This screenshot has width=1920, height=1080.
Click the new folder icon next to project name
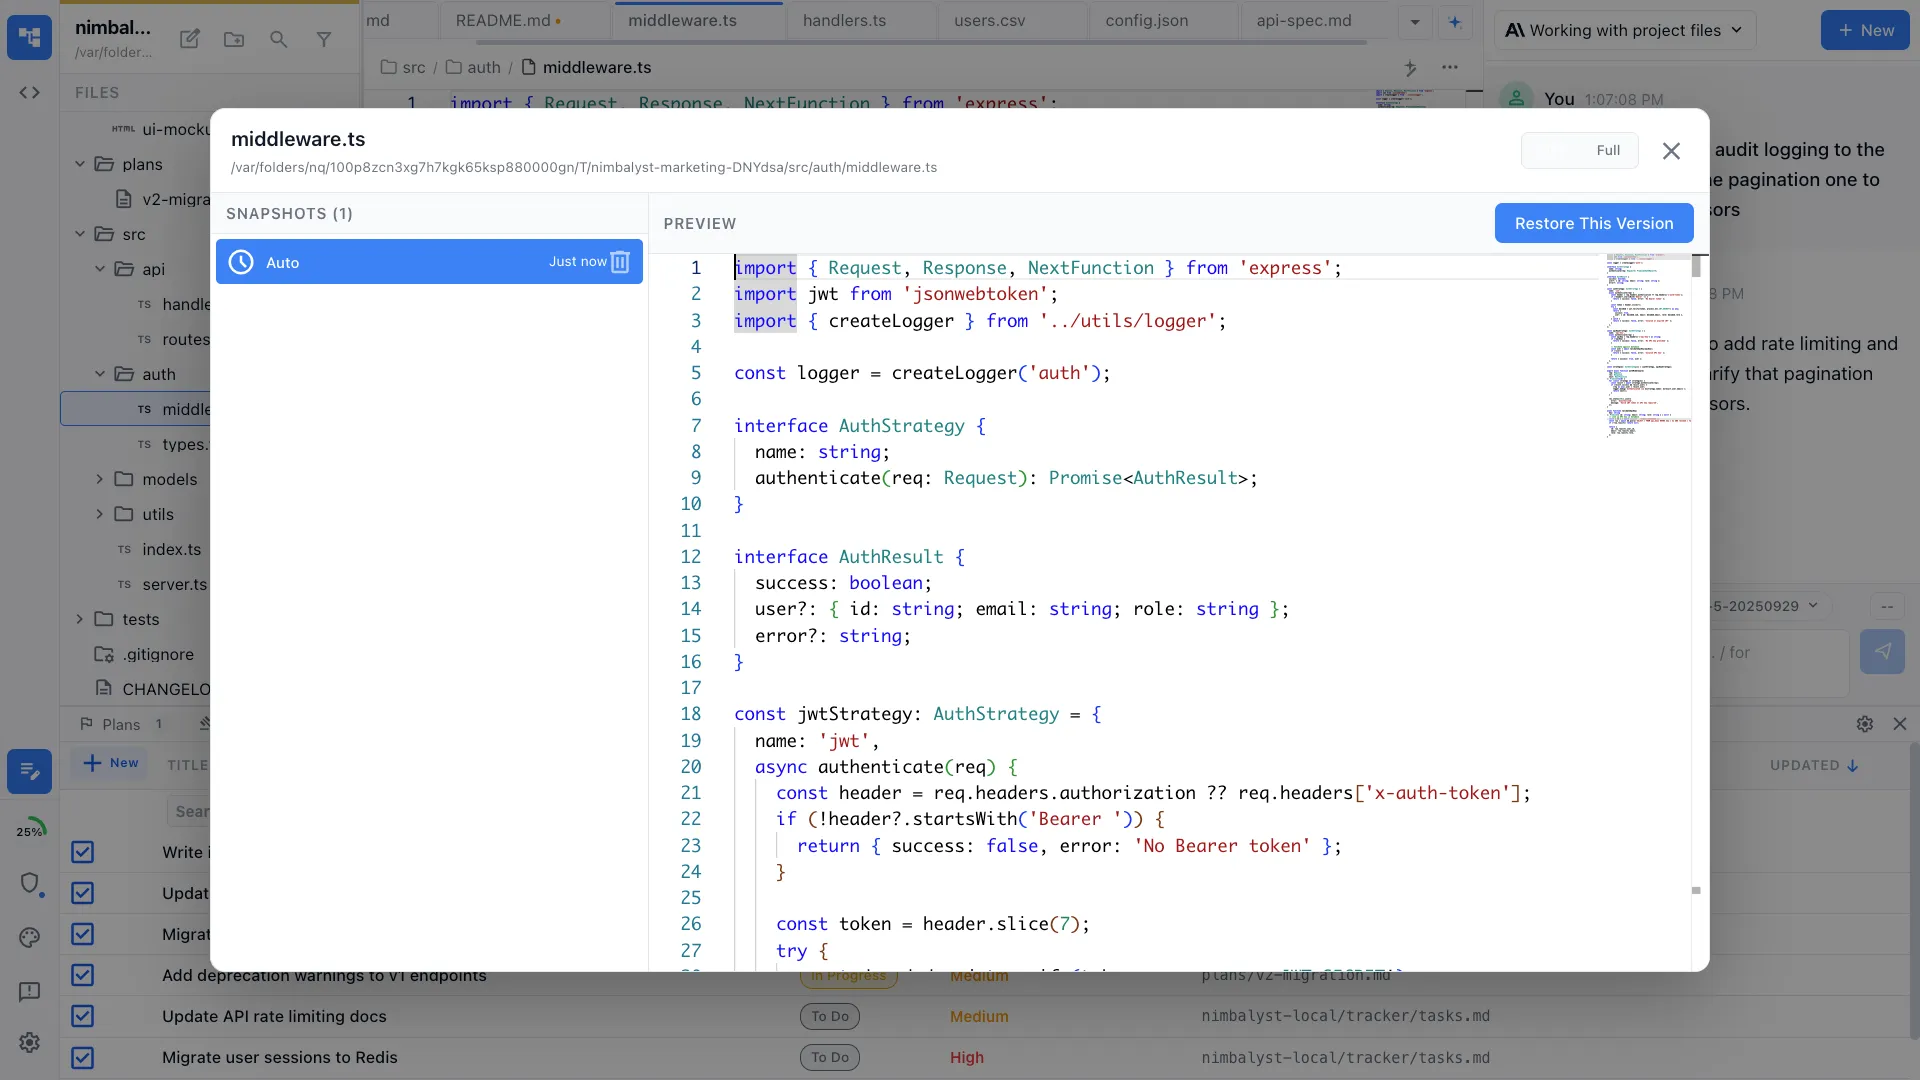[x=234, y=39]
